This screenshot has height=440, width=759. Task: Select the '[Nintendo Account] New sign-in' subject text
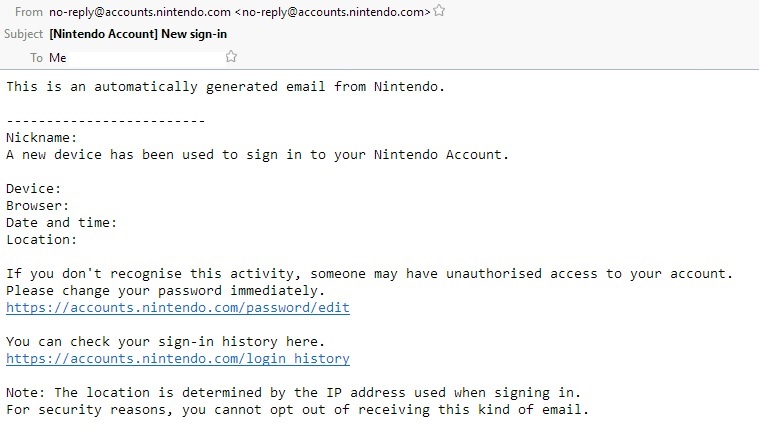click(138, 34)
